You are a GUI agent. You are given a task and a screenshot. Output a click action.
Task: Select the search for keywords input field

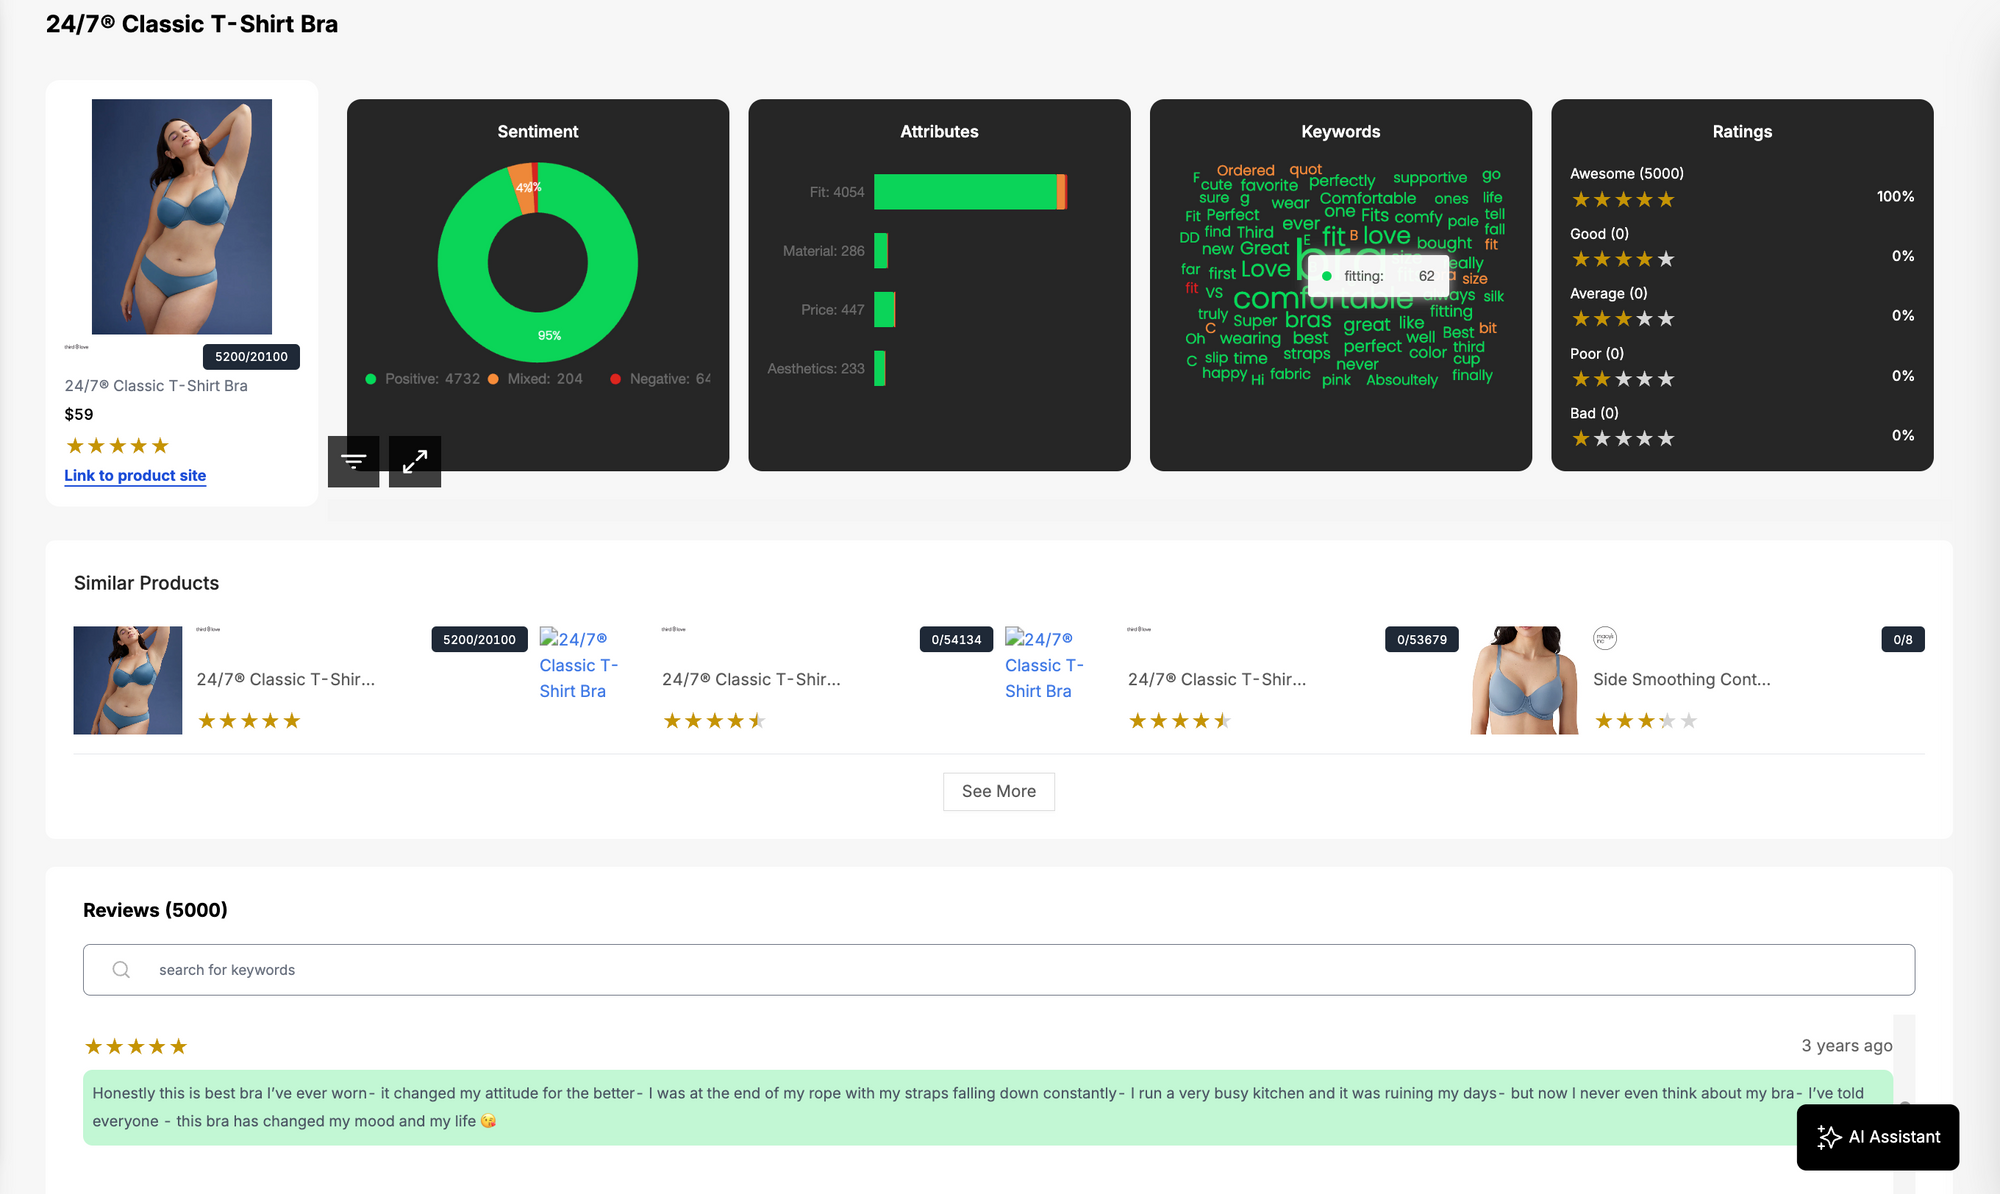(998, 969)
